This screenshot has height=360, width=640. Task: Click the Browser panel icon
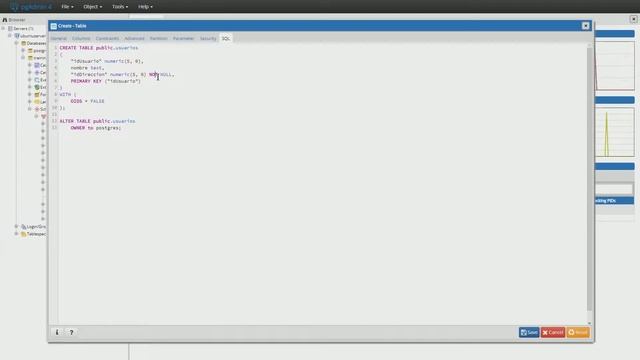point(5,20)
